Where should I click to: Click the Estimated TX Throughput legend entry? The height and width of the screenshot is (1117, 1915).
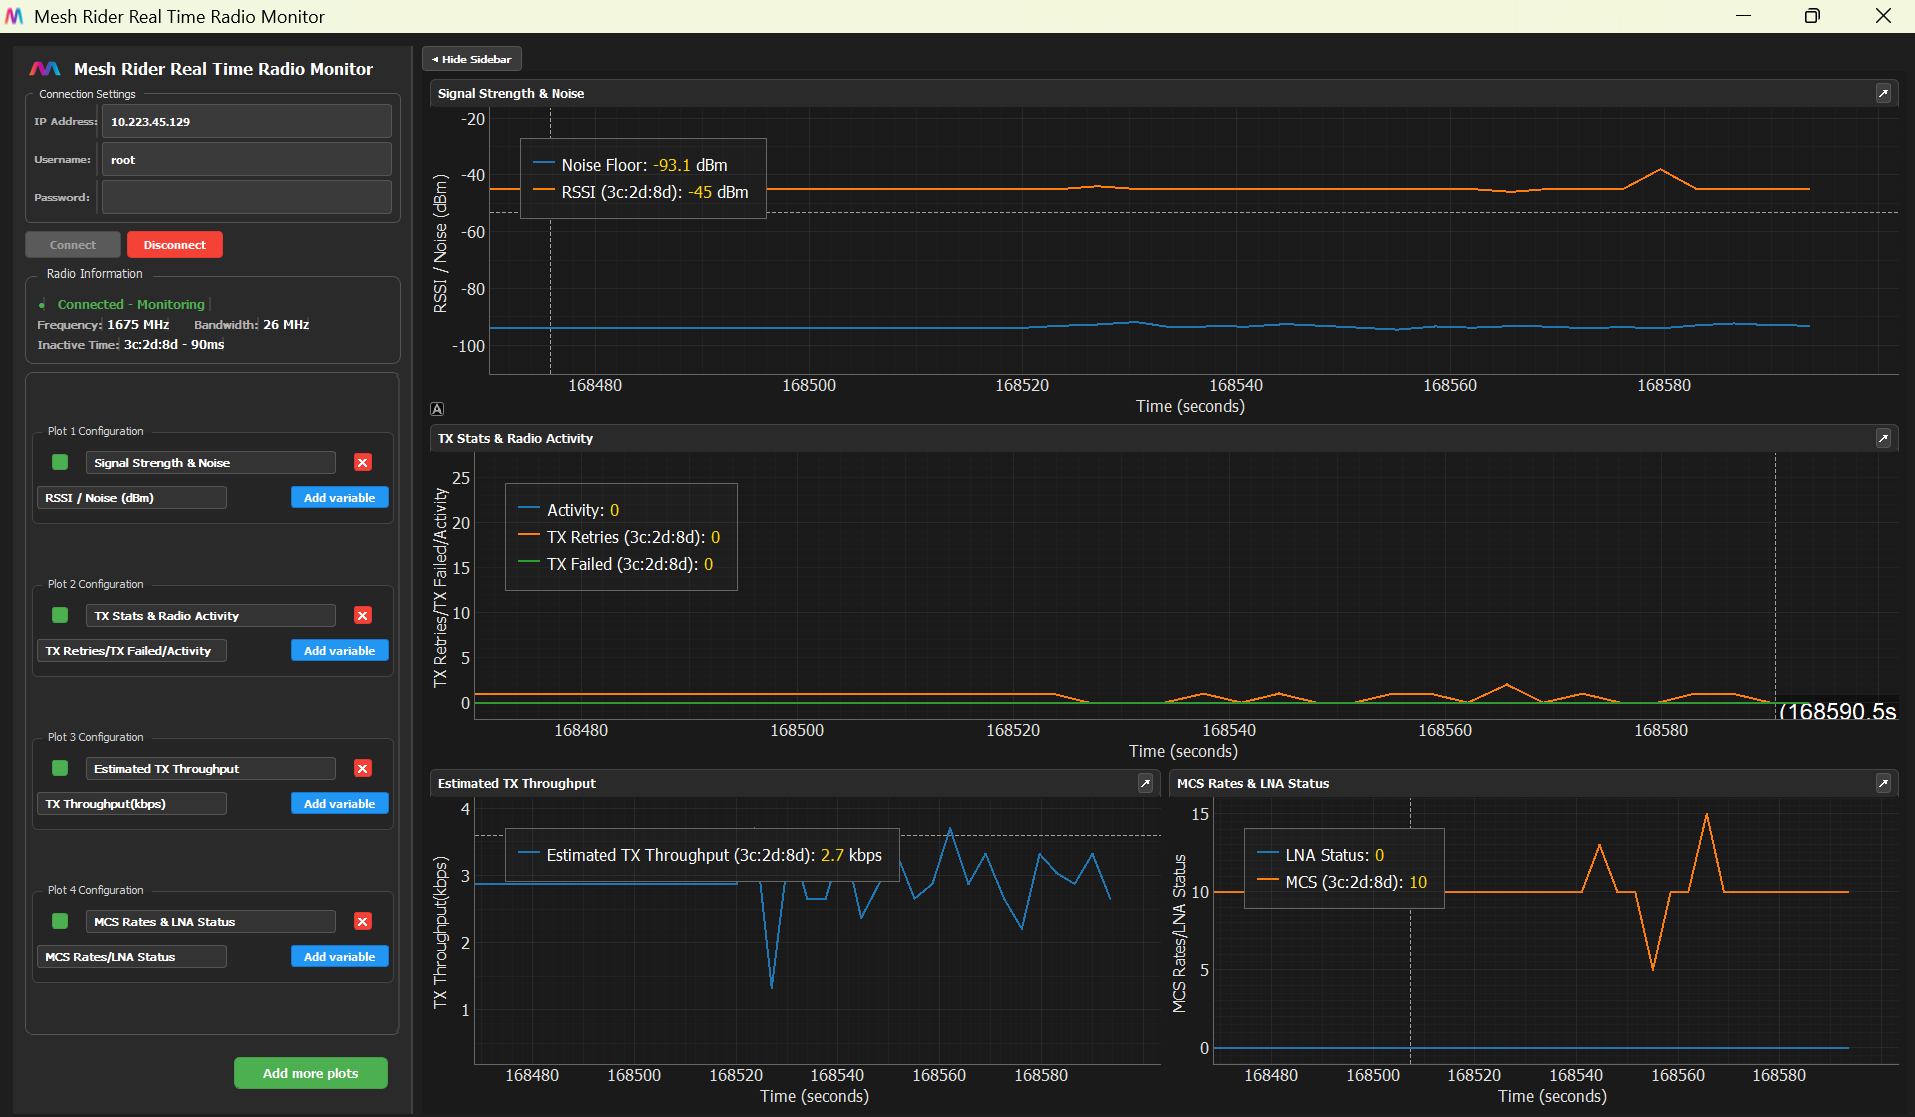tap(701, 855)
